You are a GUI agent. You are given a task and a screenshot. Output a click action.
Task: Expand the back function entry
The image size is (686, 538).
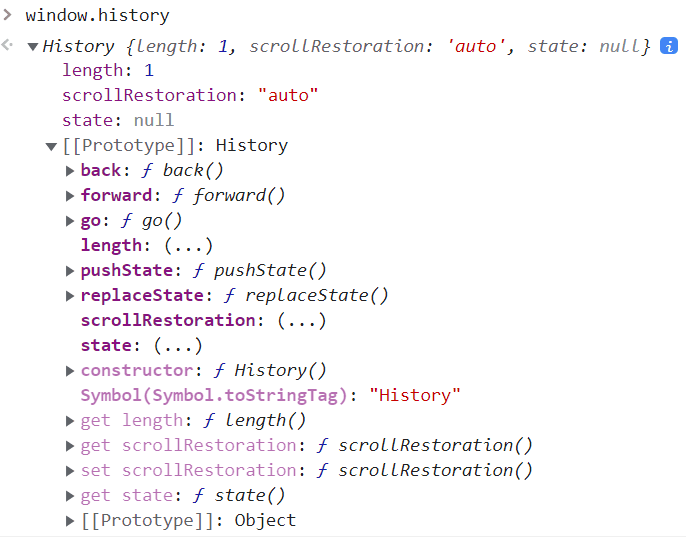pos(70,171)
